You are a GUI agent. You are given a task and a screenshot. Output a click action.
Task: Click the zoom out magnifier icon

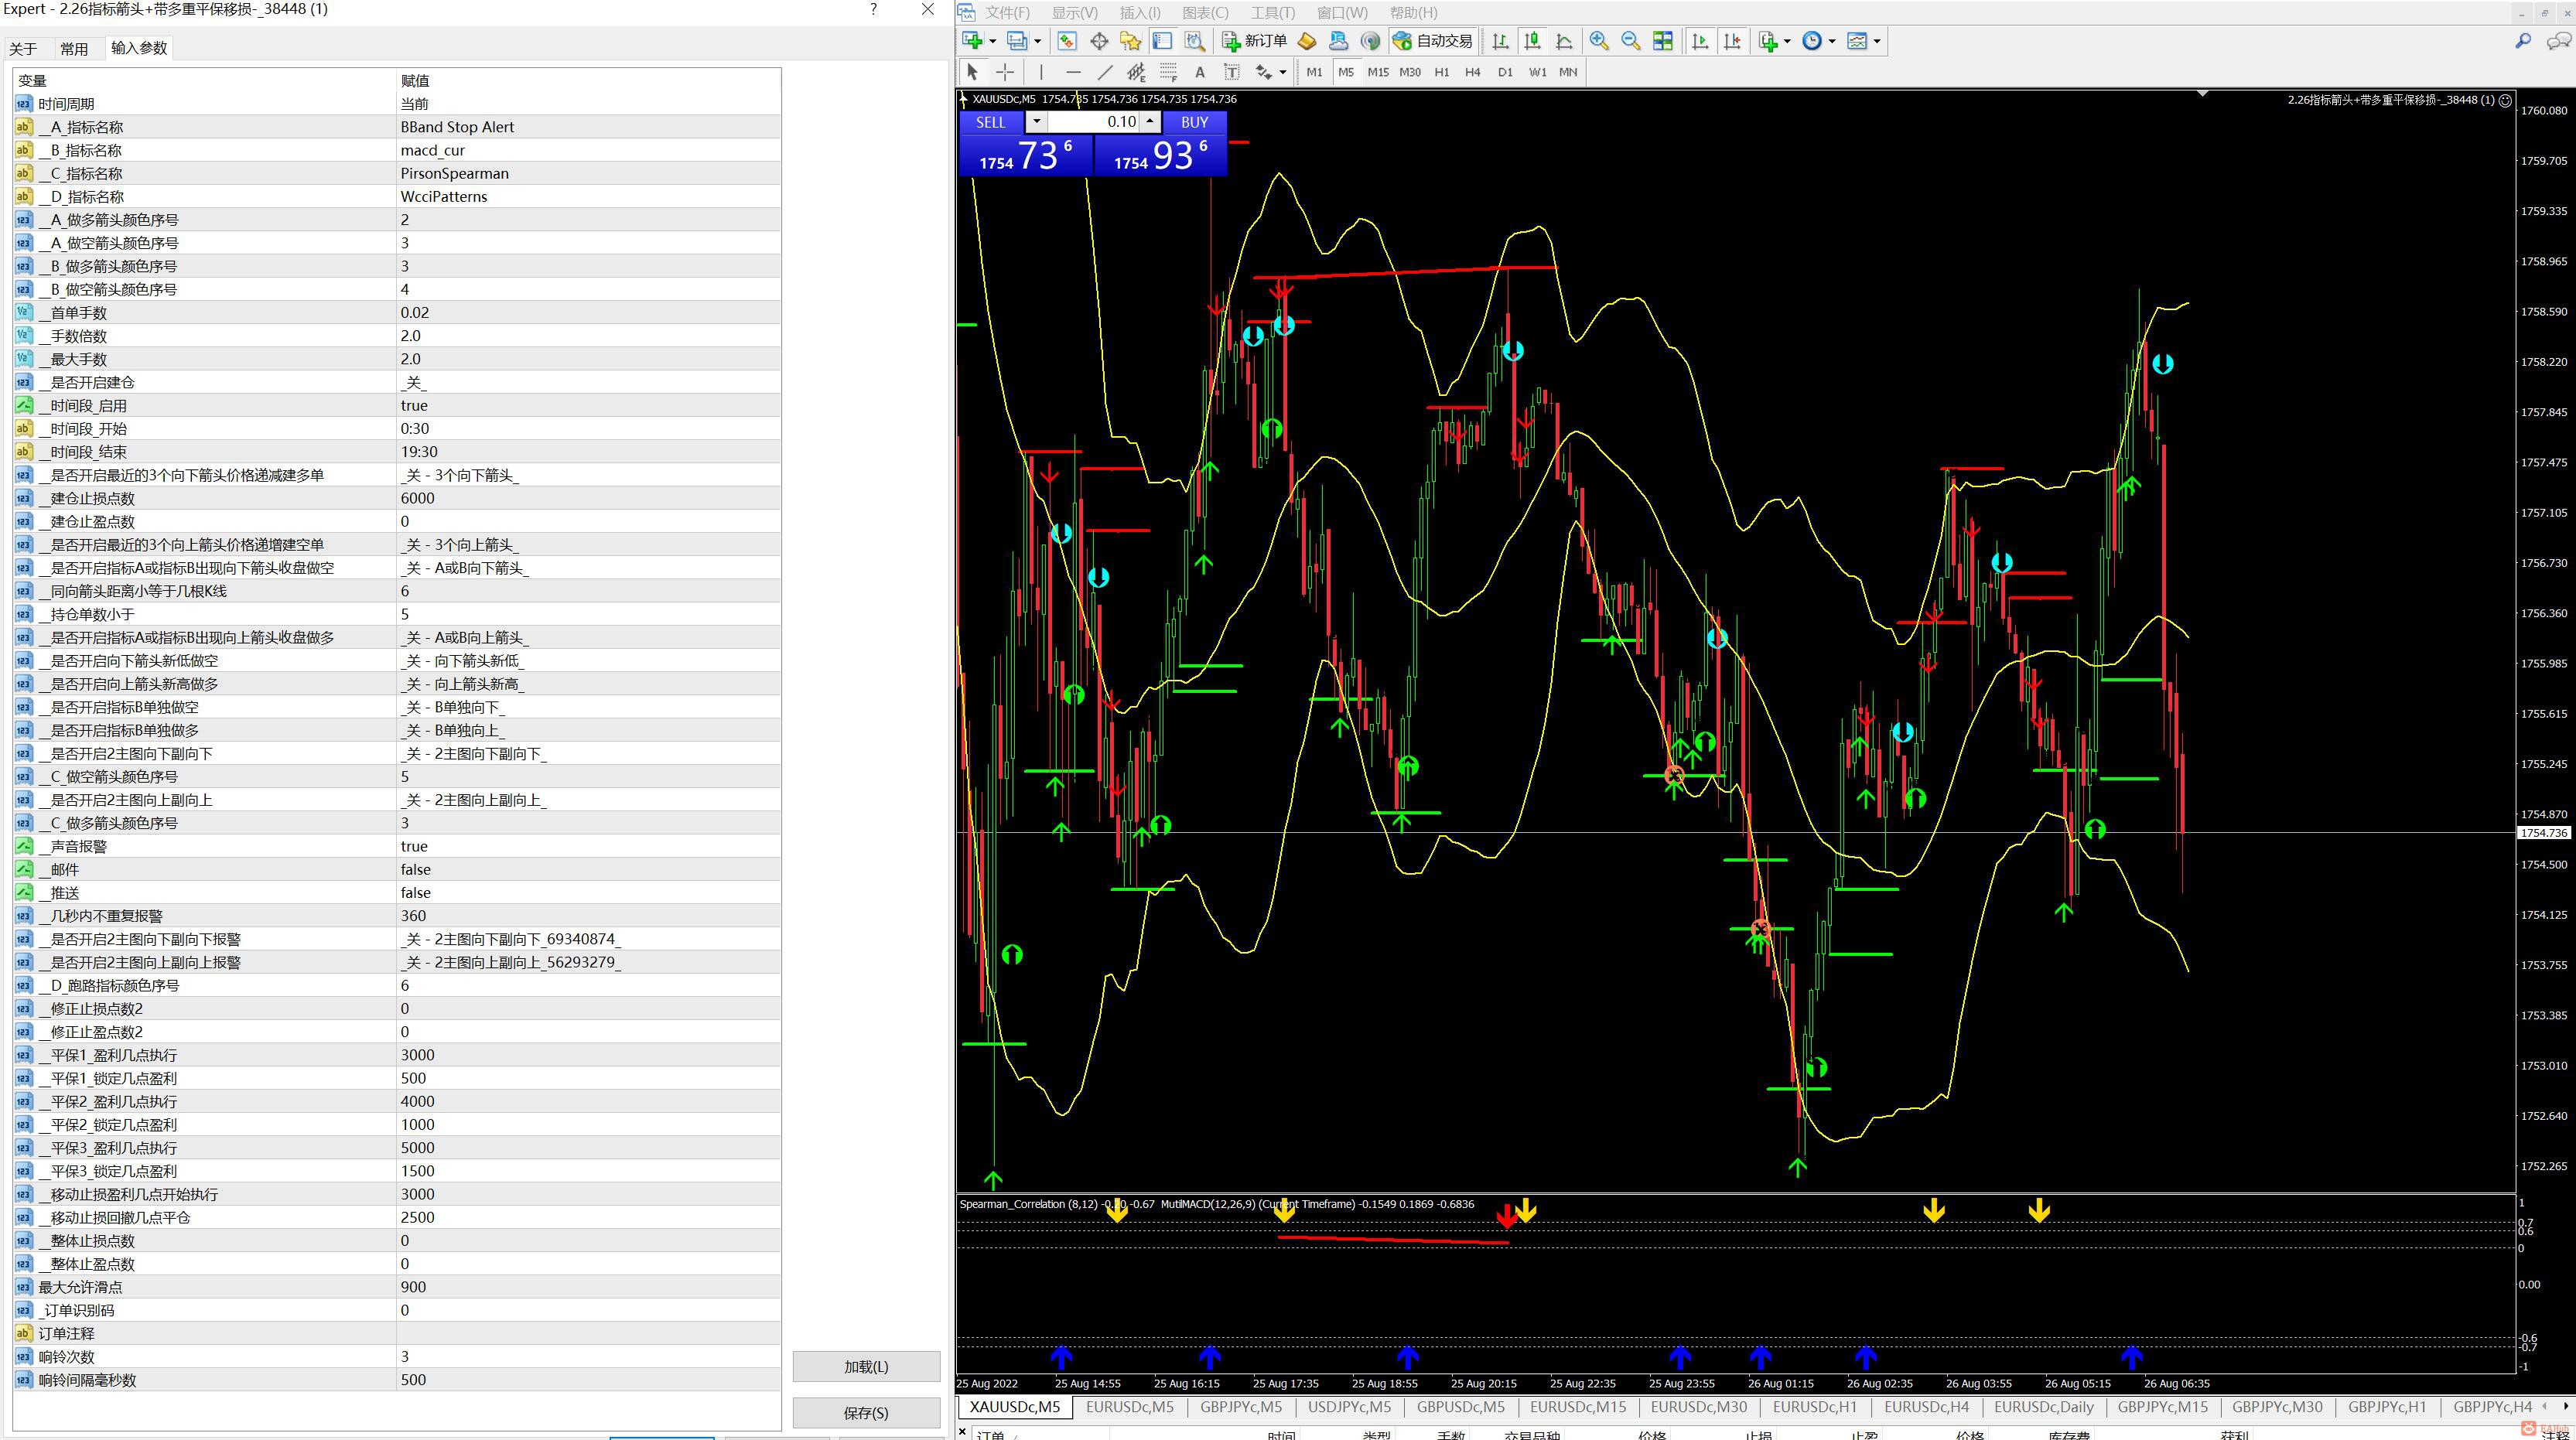click(x=1630, y=41)
